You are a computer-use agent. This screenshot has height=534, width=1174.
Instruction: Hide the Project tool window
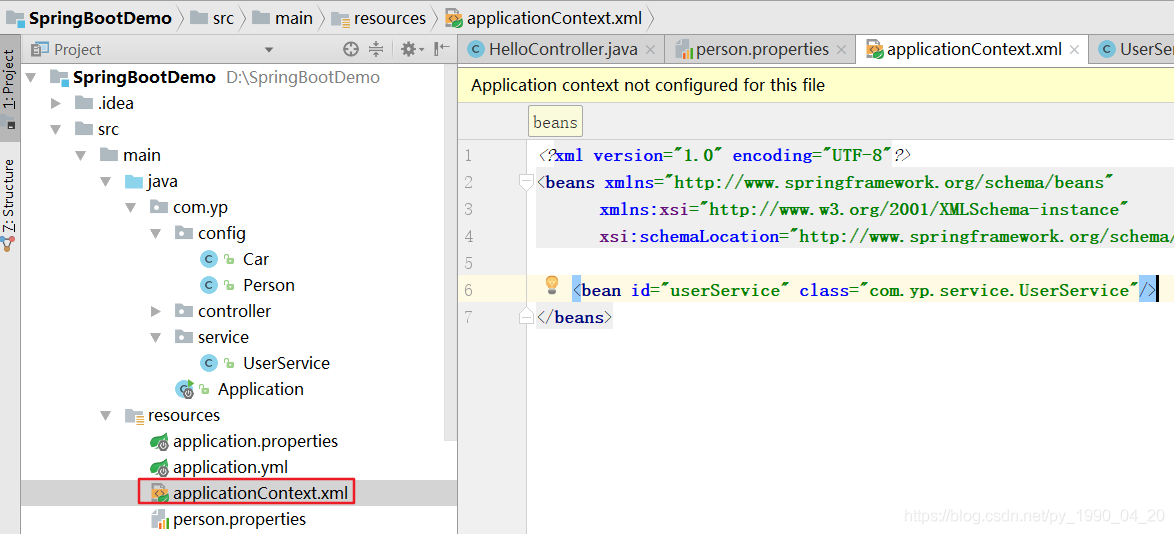pos(442,49)
